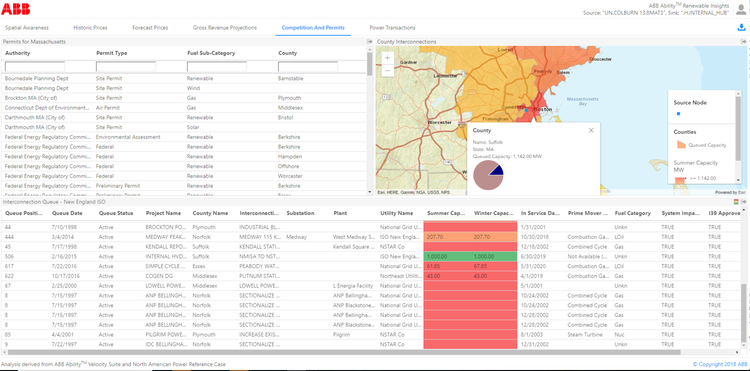This screenshot has width=750, height=371.
Task: Click the Authority filter input field
Action: (x=35, y=66)
